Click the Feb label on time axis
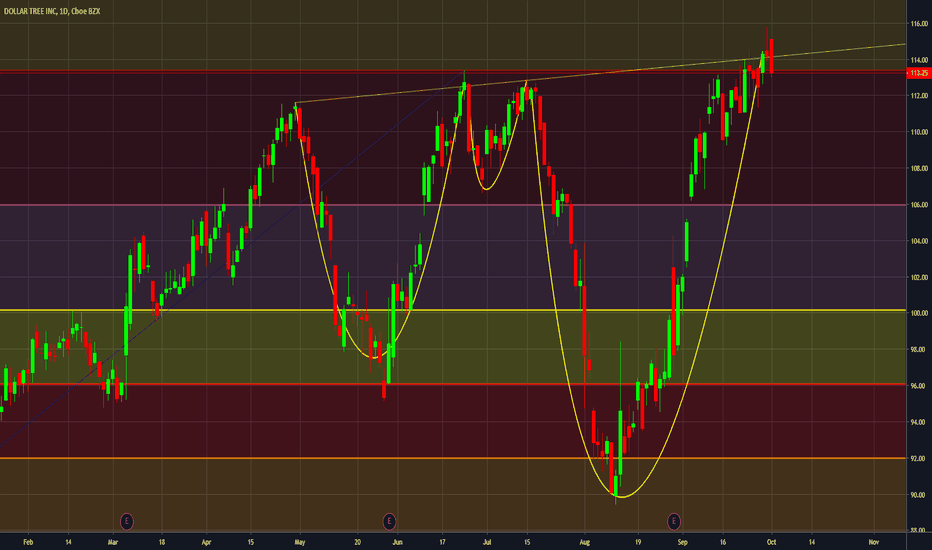The image size is (932, 550). (x=28, y=542)
